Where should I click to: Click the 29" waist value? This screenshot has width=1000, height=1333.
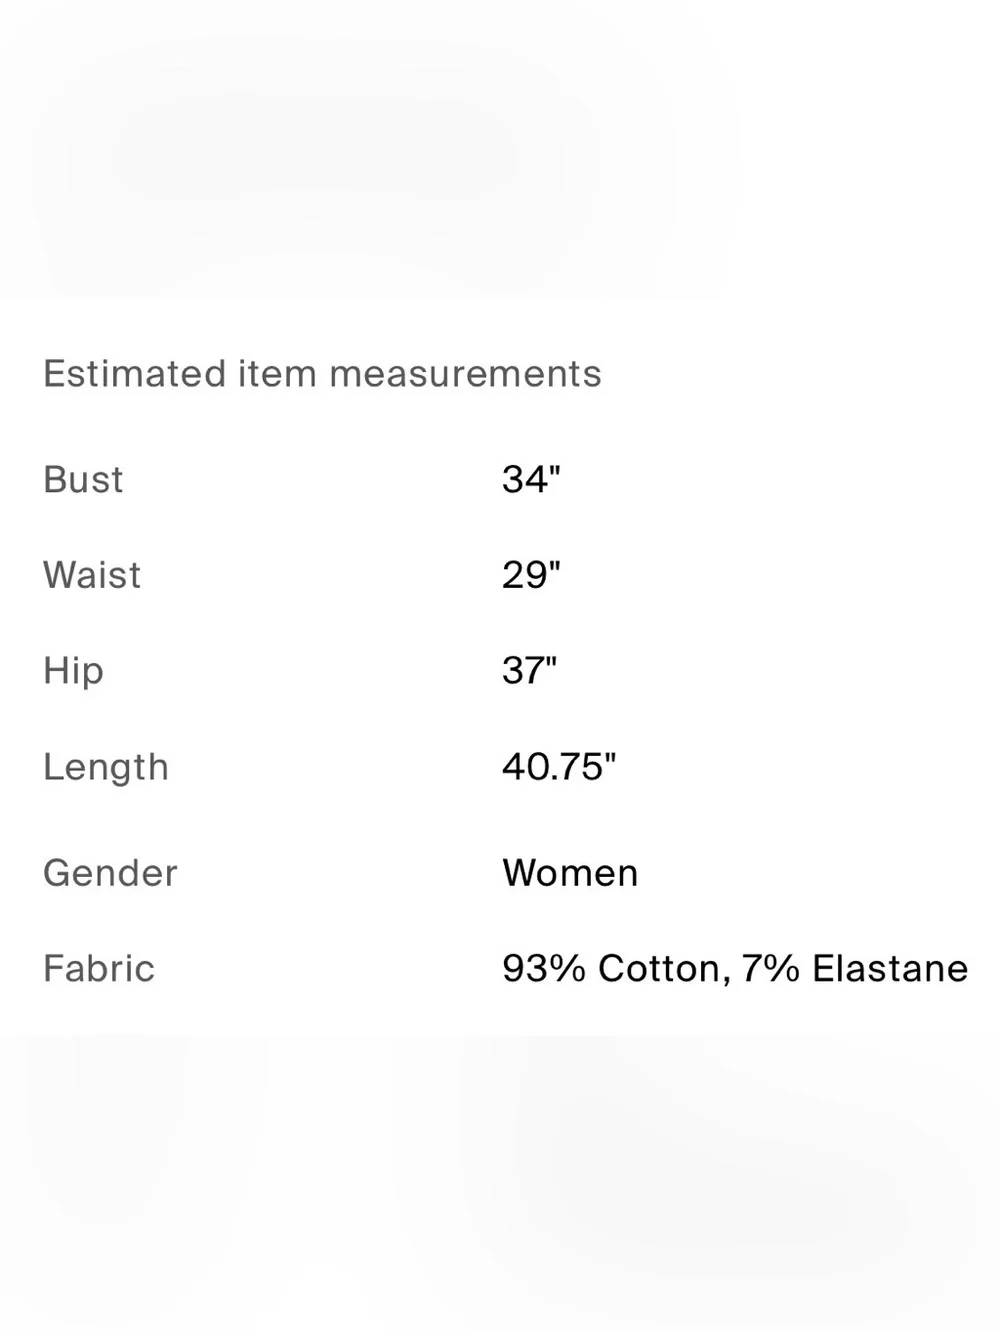[531, 575]
